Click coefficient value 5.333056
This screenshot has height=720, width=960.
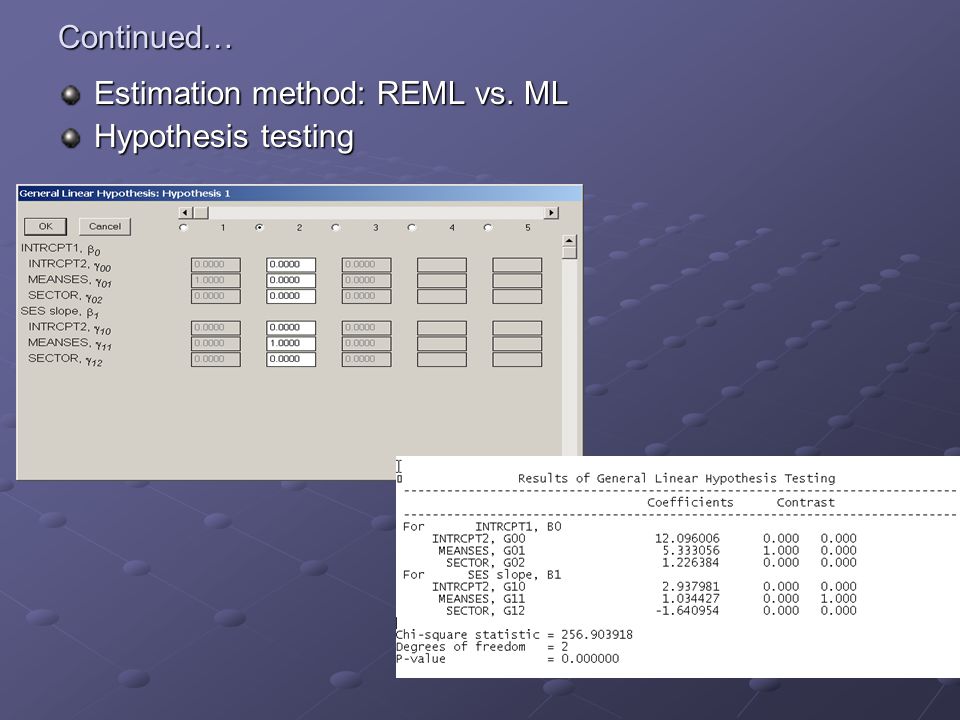click(x=691, y=550)
